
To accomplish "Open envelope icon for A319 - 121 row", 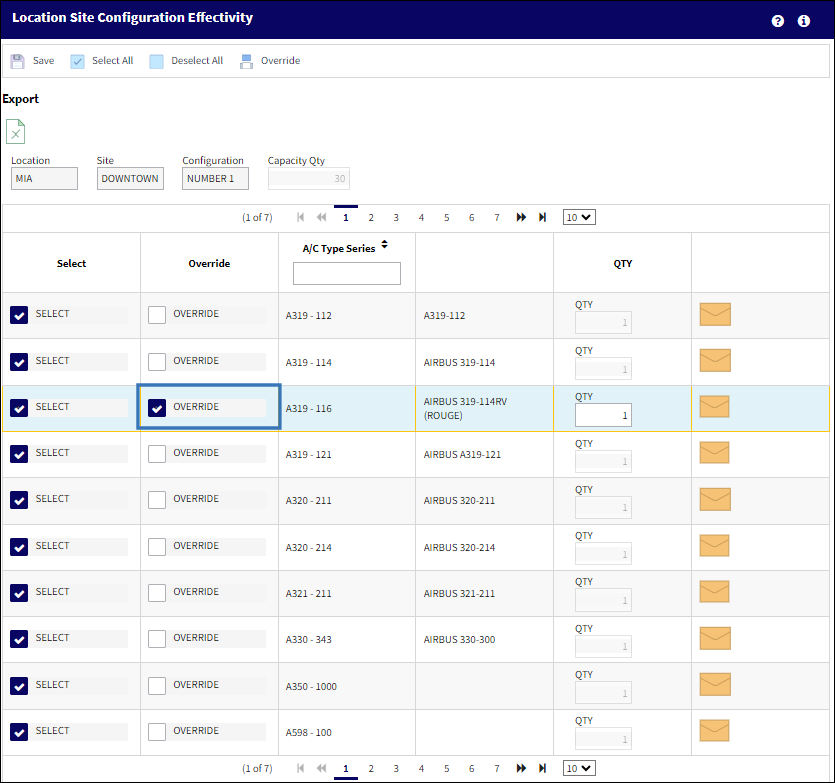I will (714, 453).
